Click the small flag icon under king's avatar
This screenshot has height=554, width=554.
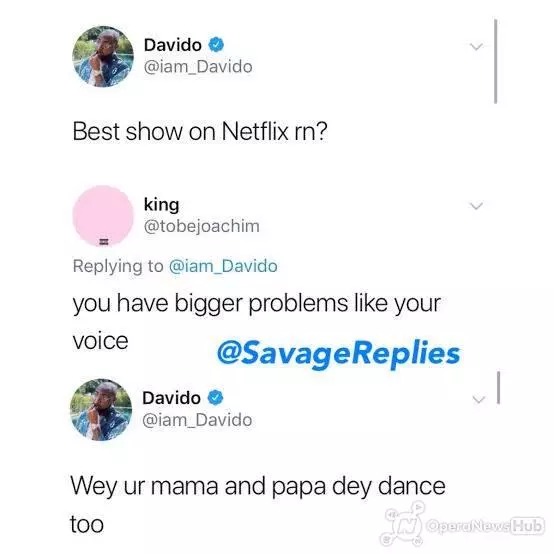104,242
